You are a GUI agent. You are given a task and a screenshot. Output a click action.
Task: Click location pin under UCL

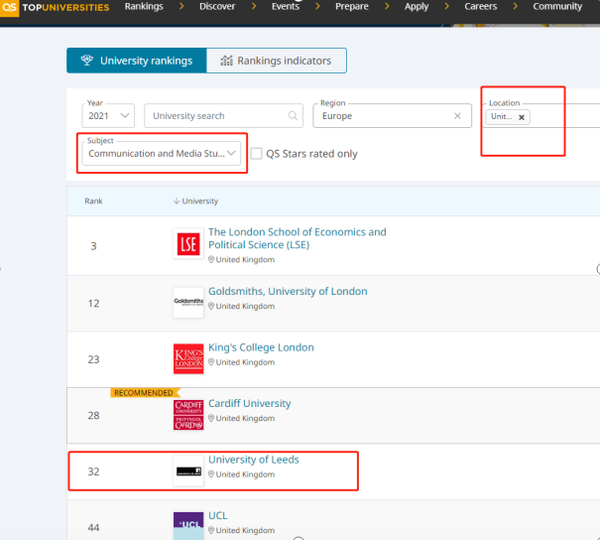tap(211, 530)
